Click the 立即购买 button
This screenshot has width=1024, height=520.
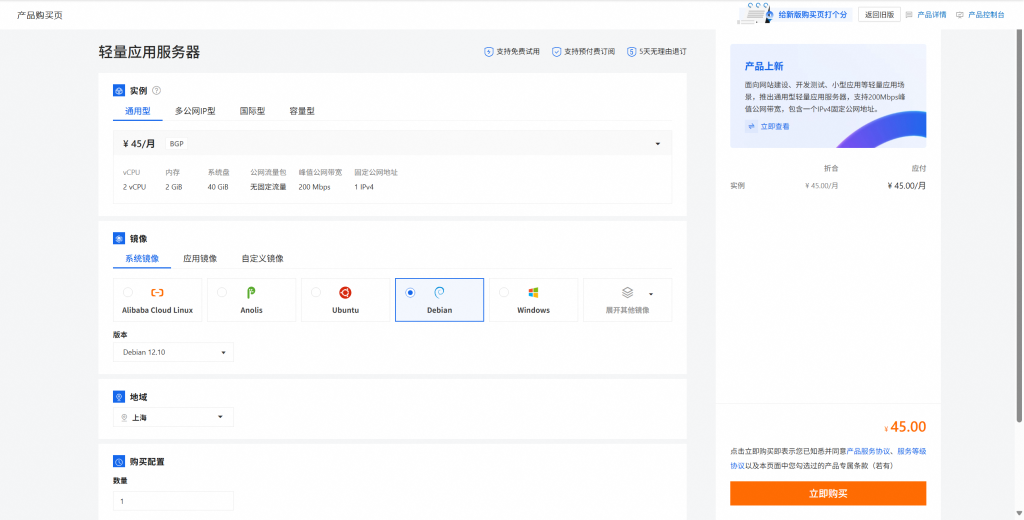click(x=827, y=493)
